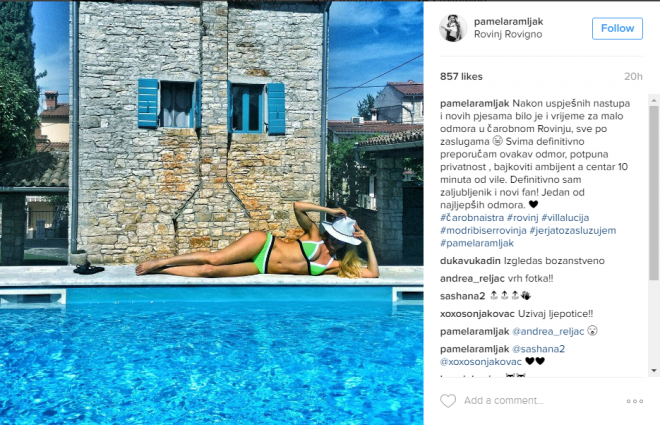Open the Rovinj Rovigno location link
The image size is (660, 425).
(508, 35)
